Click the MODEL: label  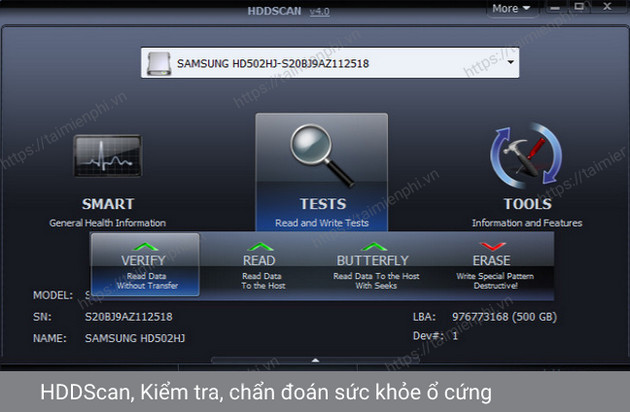pyautogui.click(x=53, y=295)
